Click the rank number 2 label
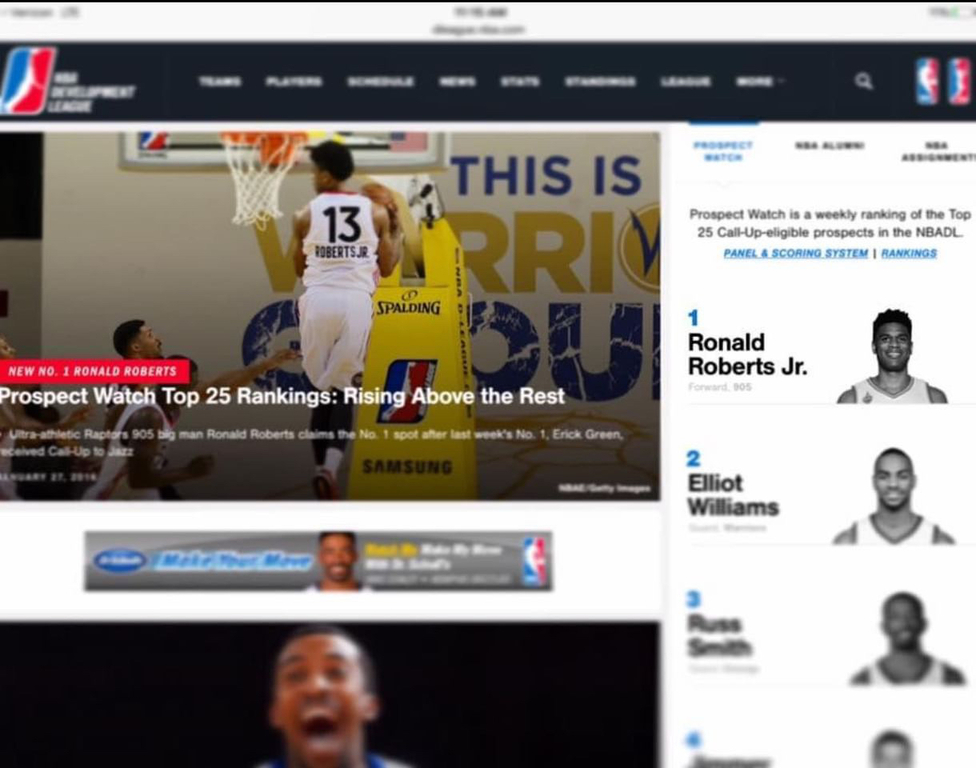Viewport: 976px width, 768px height. pyautogui.click(x=693, y=459)
